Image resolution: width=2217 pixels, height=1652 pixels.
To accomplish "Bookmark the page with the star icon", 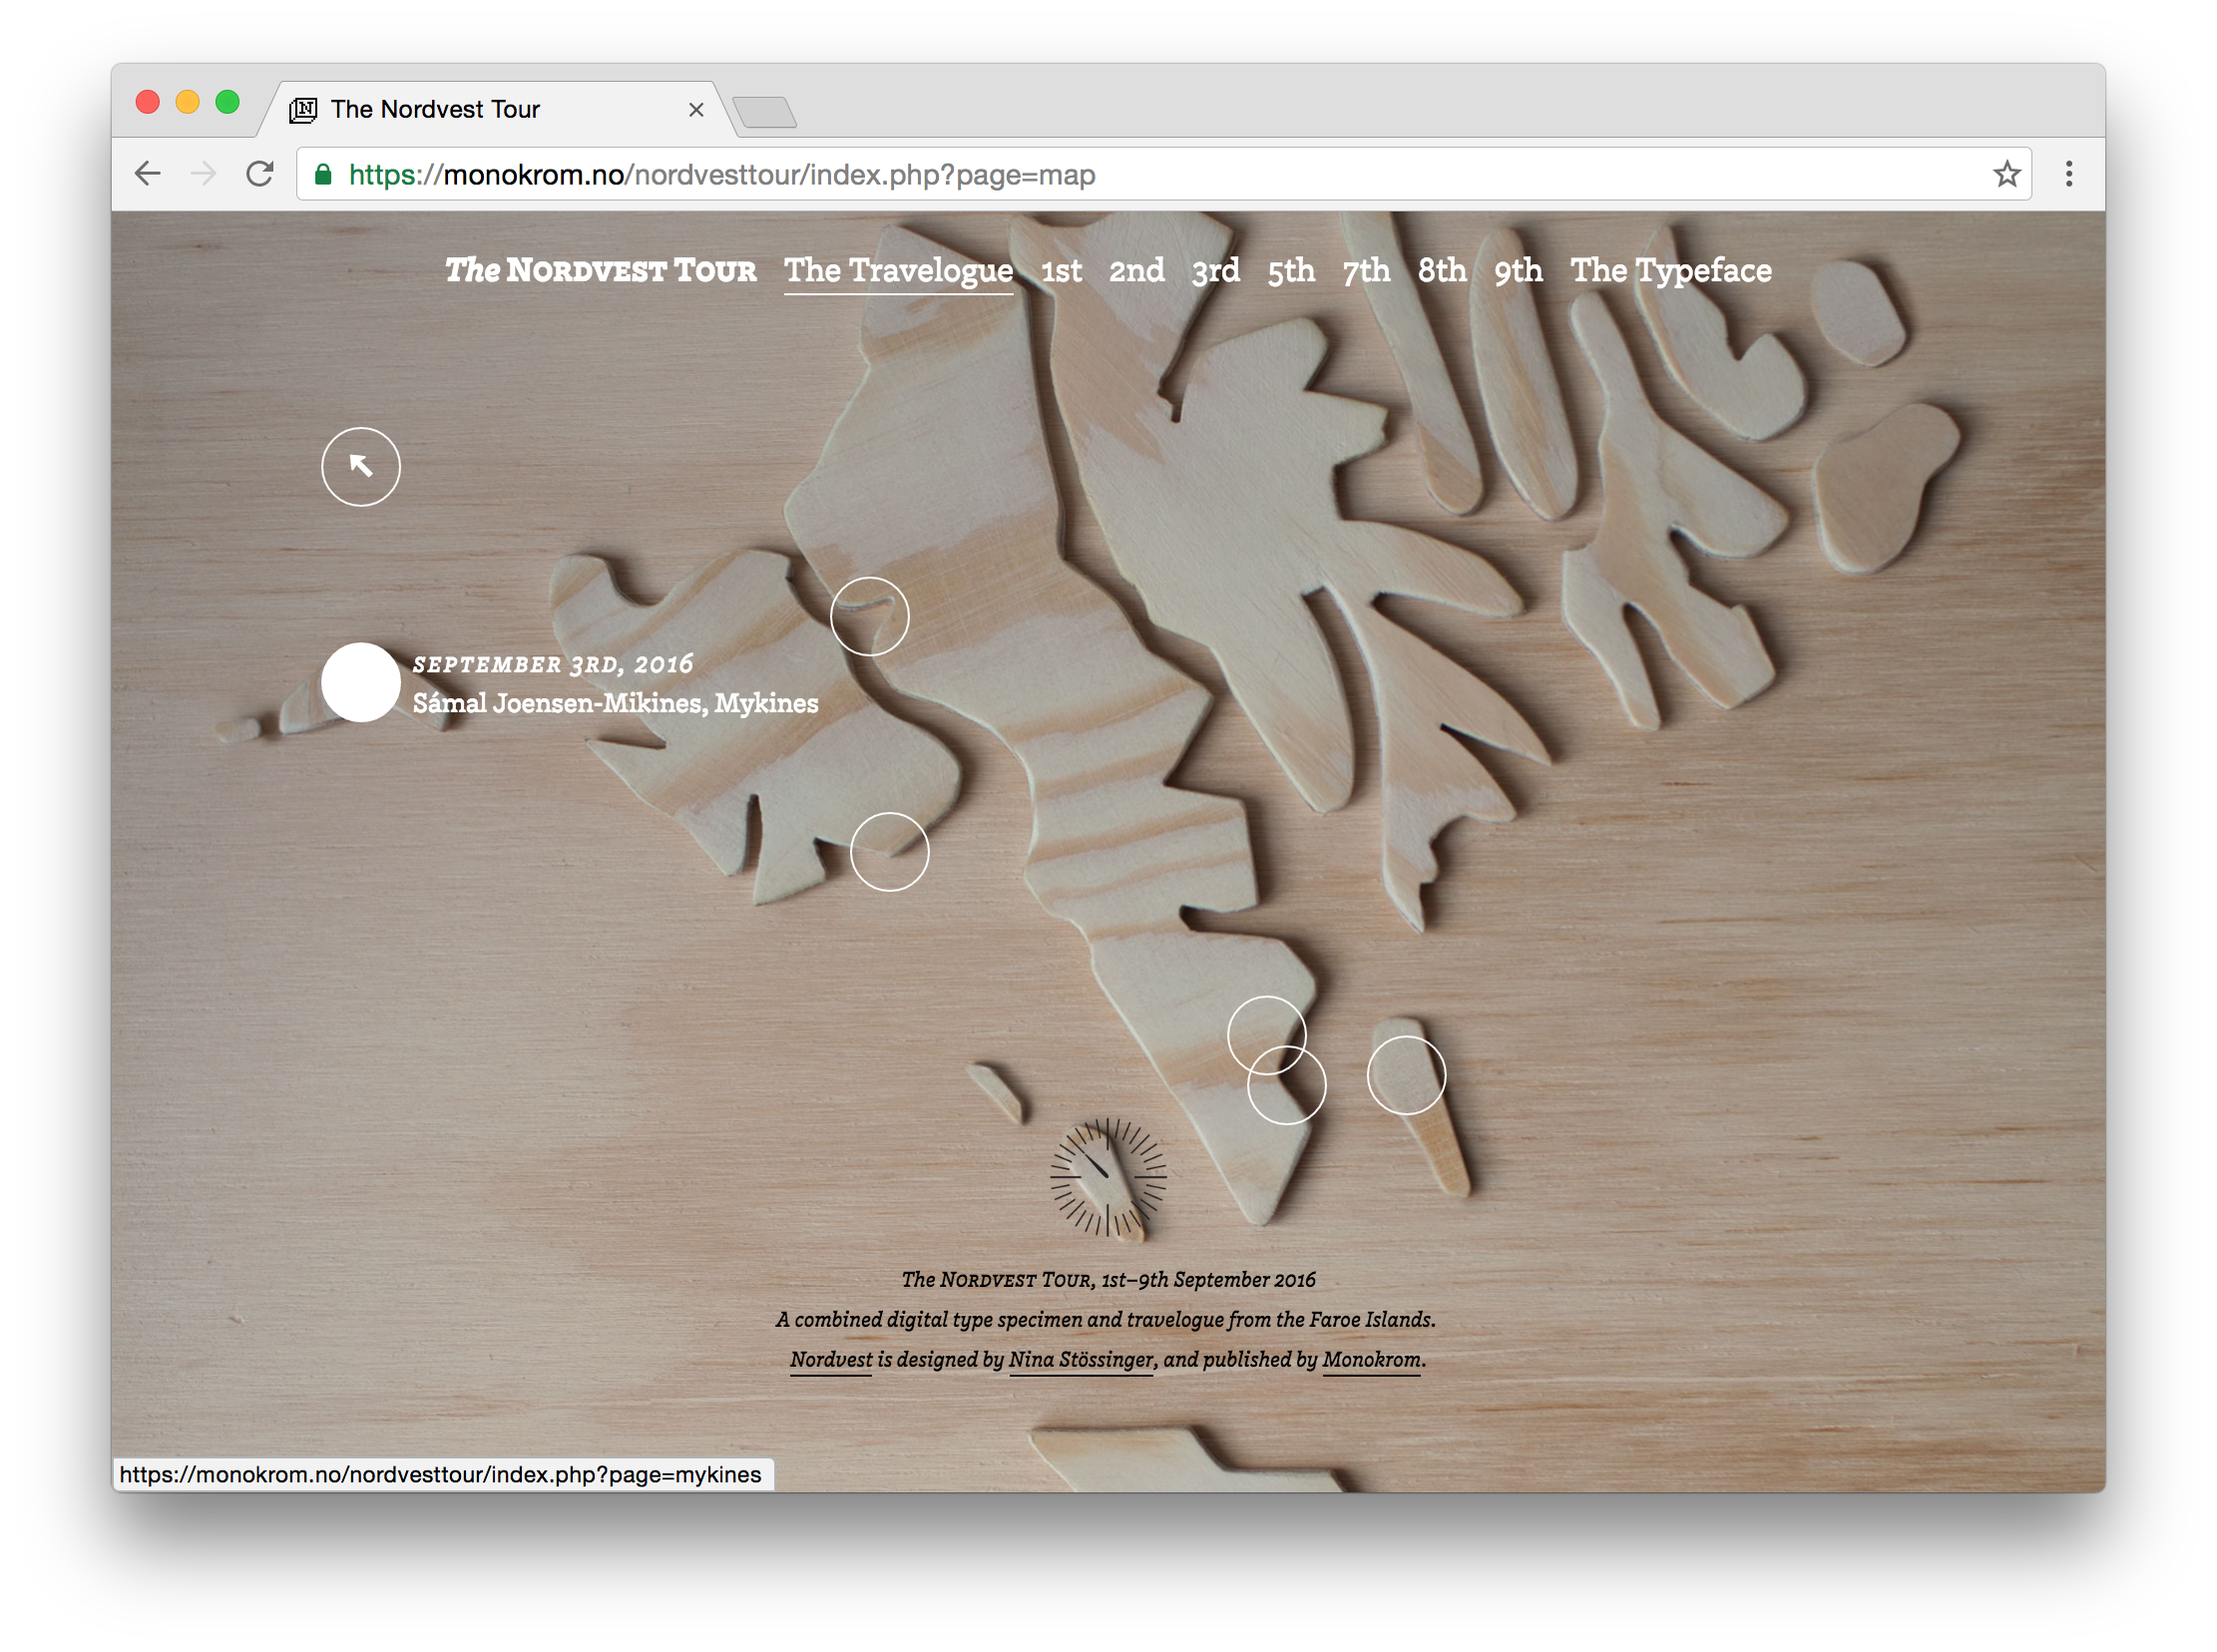I will 2006,174.
